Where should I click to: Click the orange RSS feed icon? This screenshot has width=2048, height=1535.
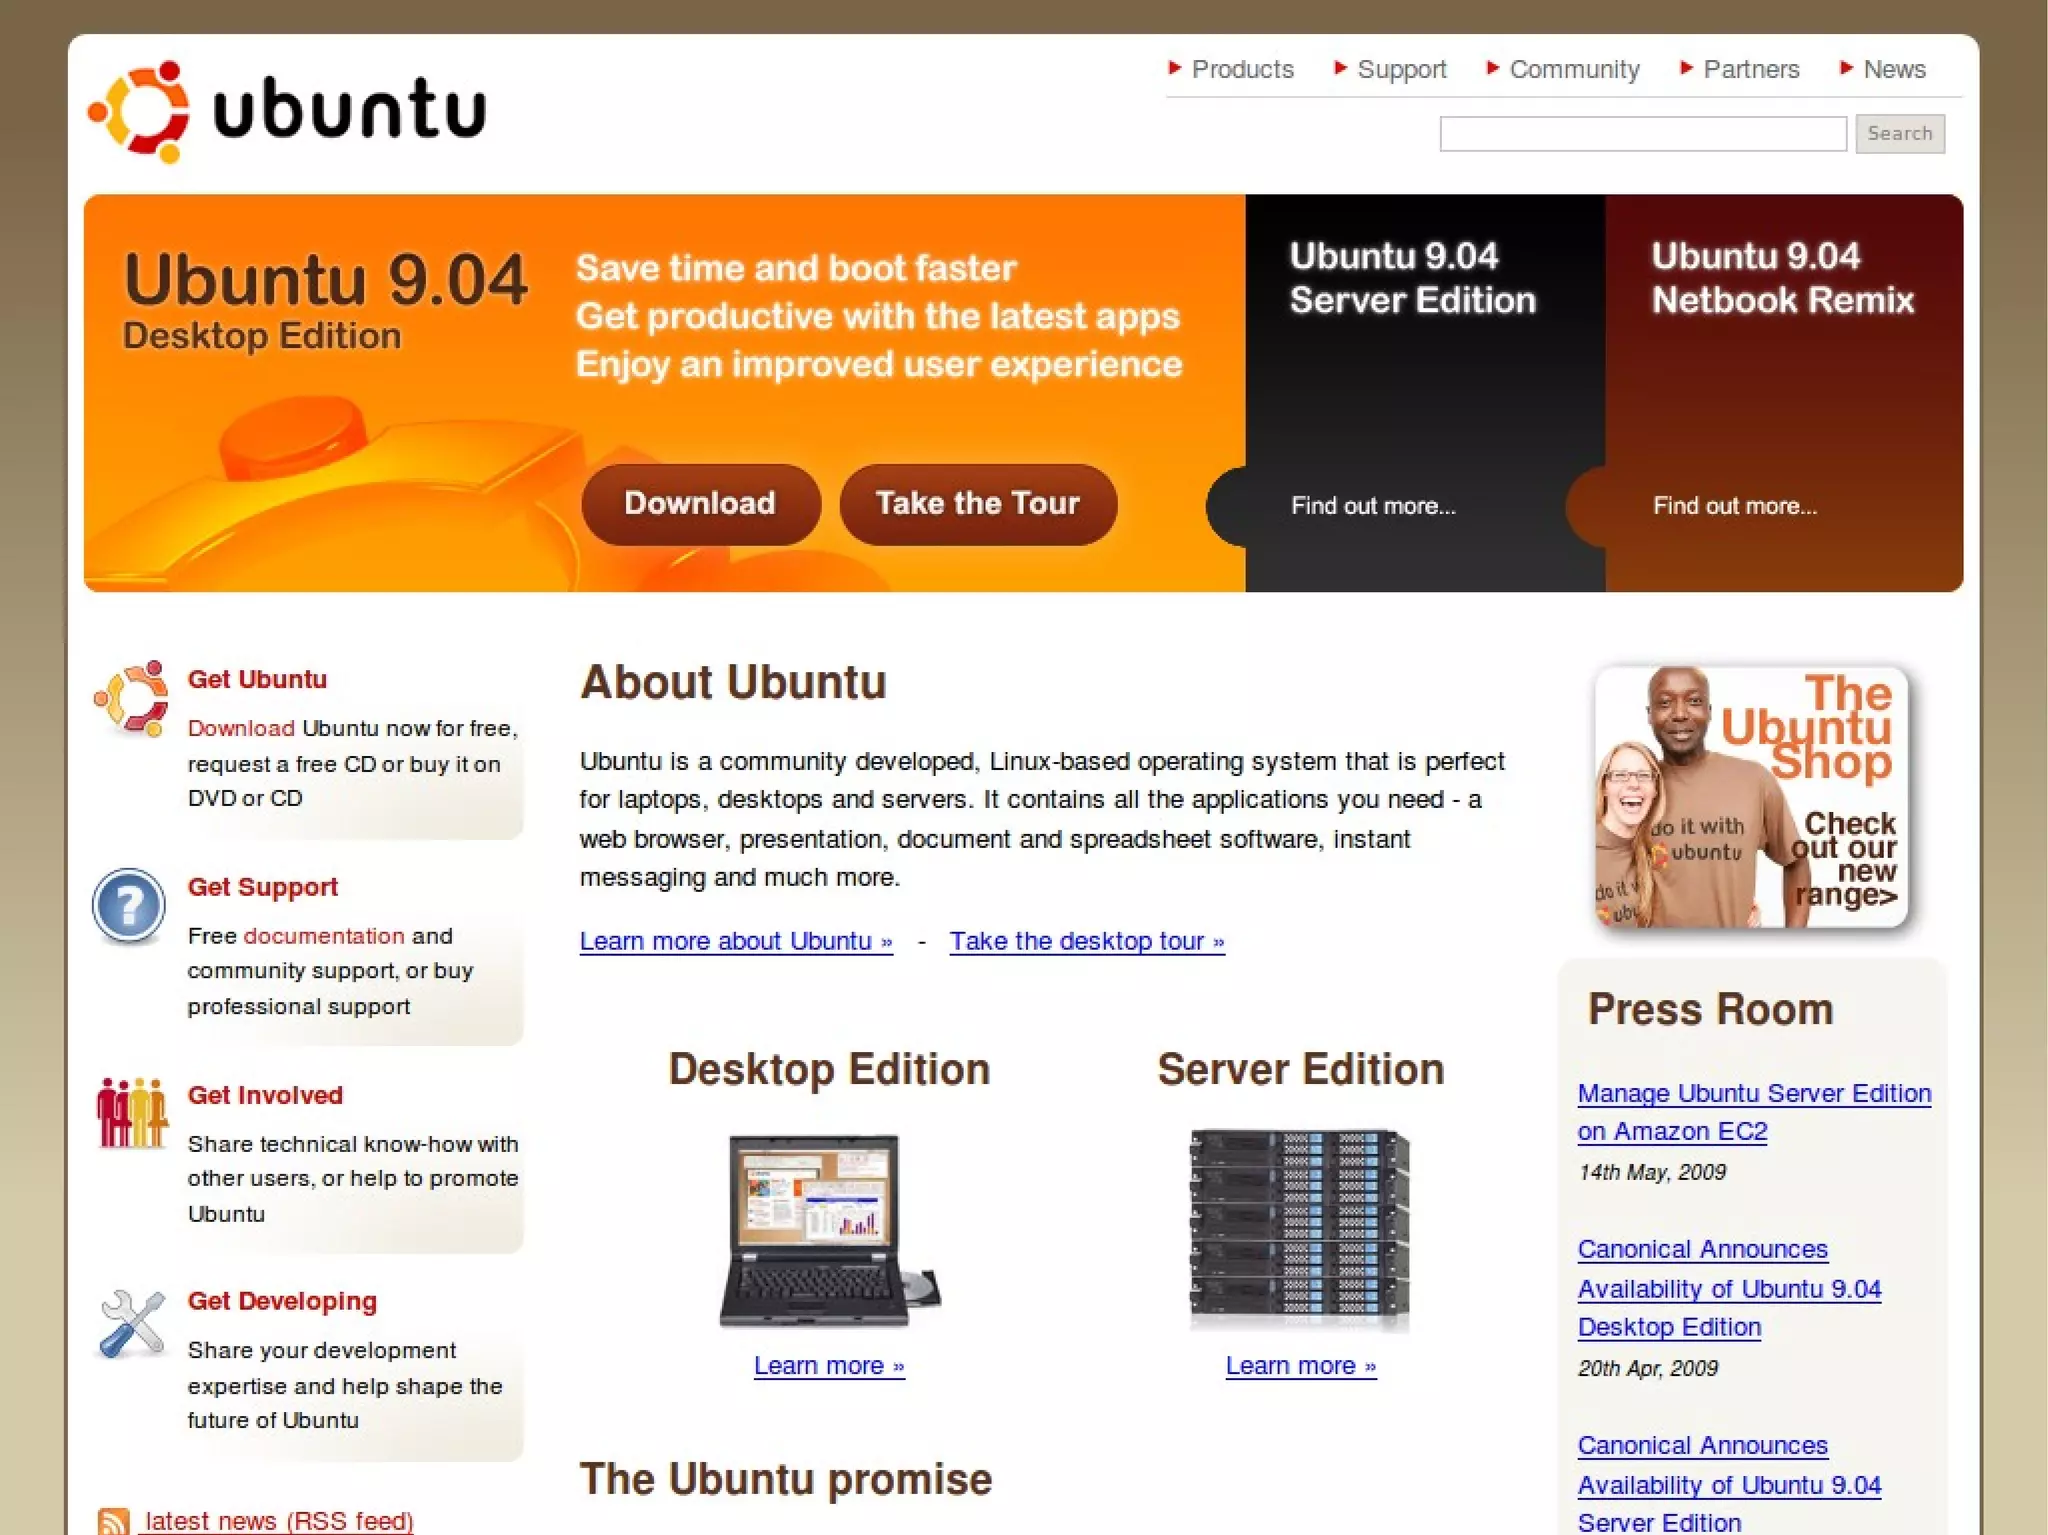(x=114, y=1521)
